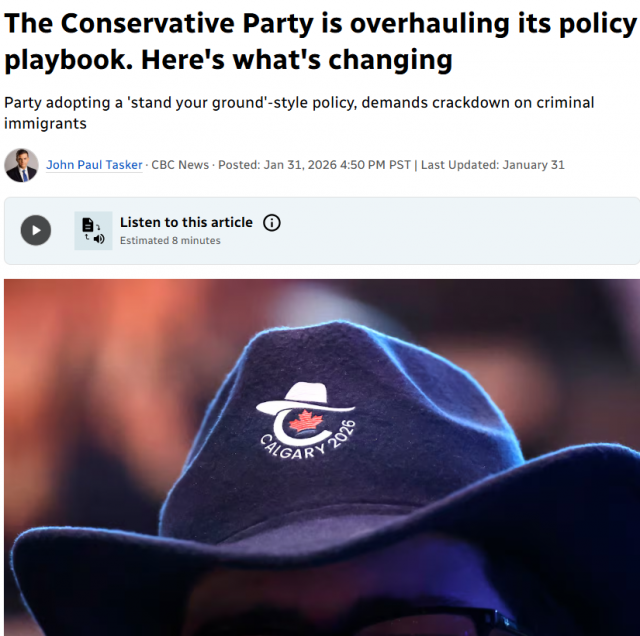Play the article audio
Image resolution: width=640 pixels, height=636 pixels.
click(36, 230)
